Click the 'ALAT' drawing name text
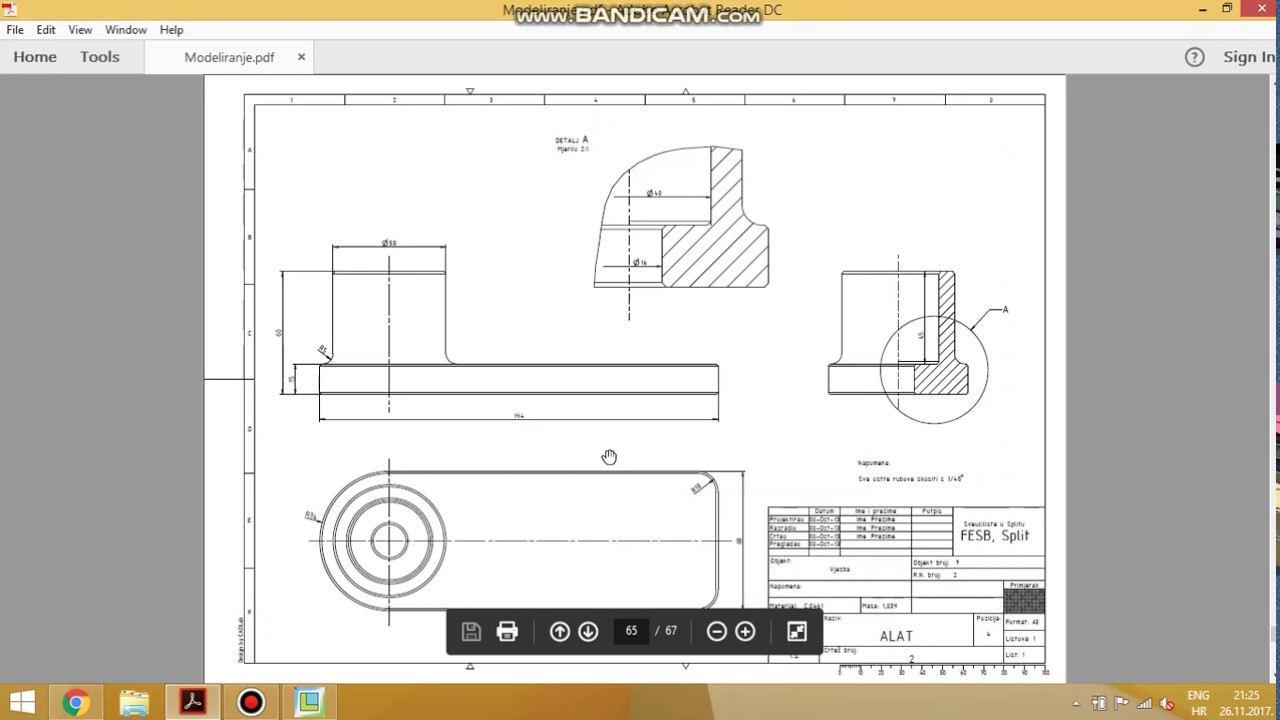 click(896, 636)
